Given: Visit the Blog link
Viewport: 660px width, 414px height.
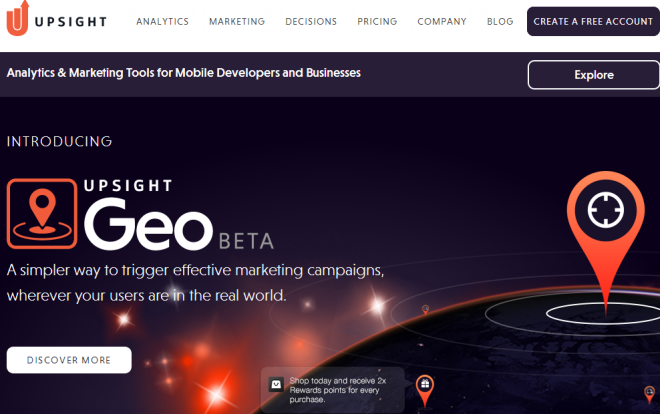Looking at the screenshot, I should (x=500, y=21).
